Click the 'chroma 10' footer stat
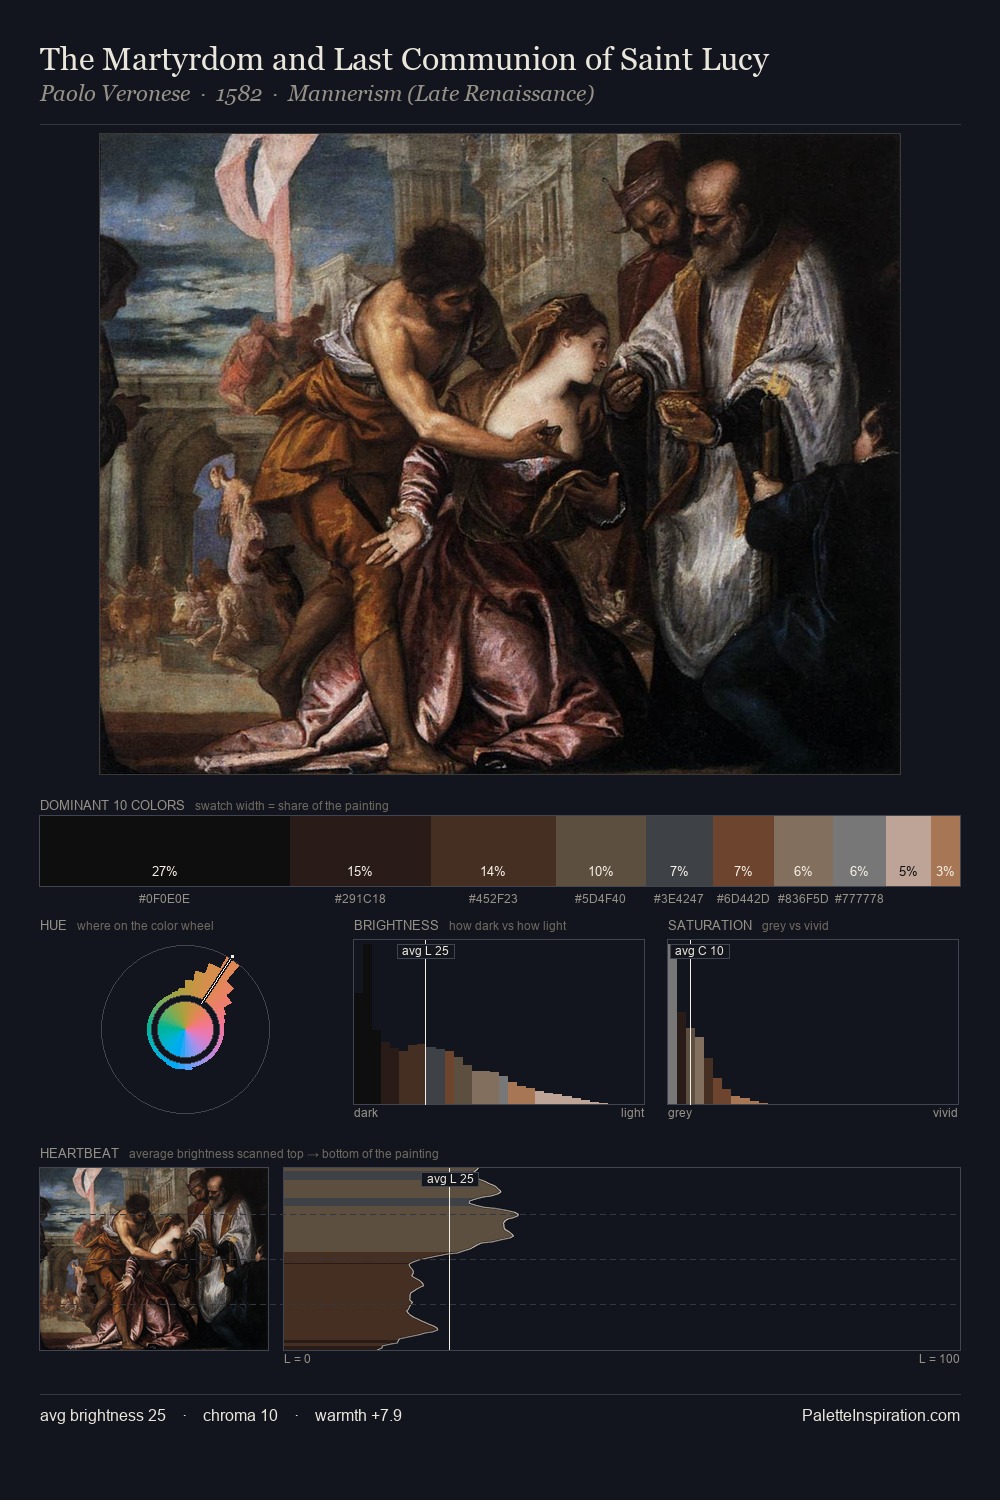Viewport: 1000px width, 1500px height. (240, 1415)
